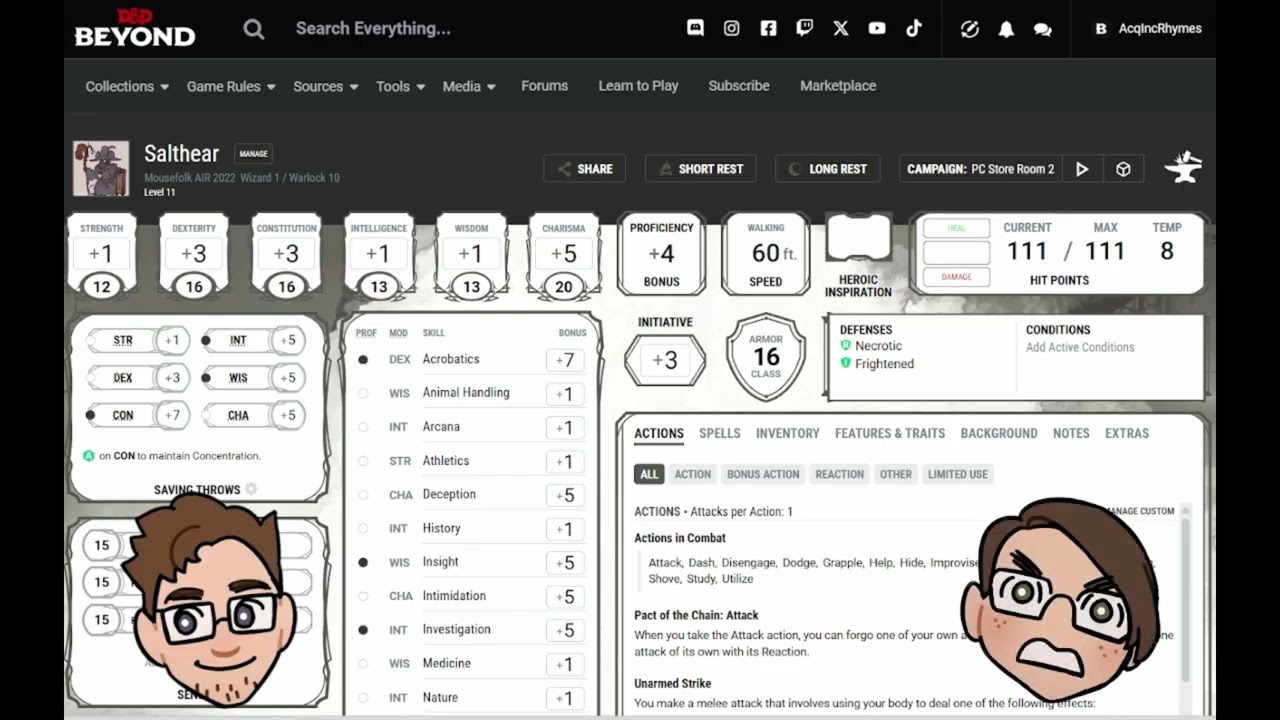Open the Learn to Play menu item
Screen dimensions: 1280x720
[x=638, y=86]
